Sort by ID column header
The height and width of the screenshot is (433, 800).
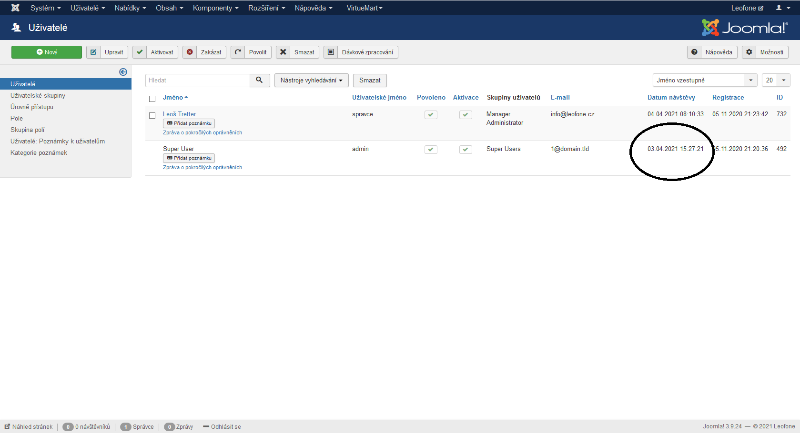780,97
